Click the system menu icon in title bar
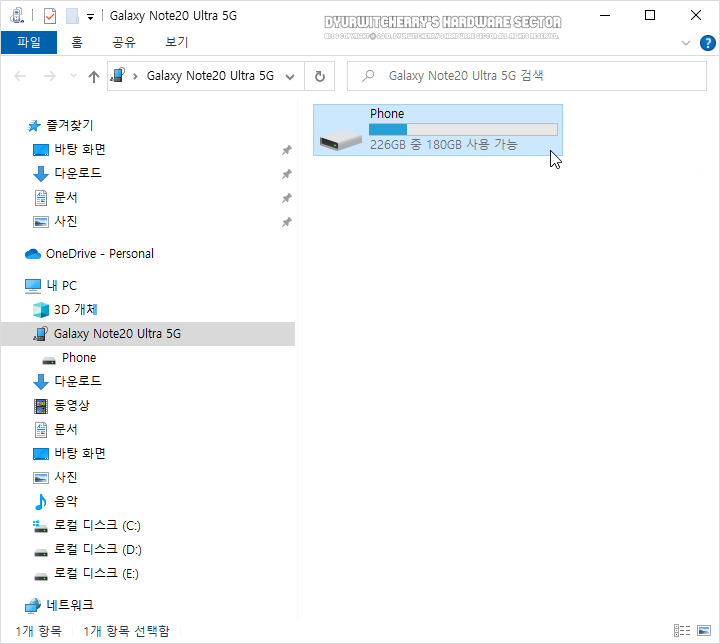This screenshot has width=720, height=644. click(17, 16)
